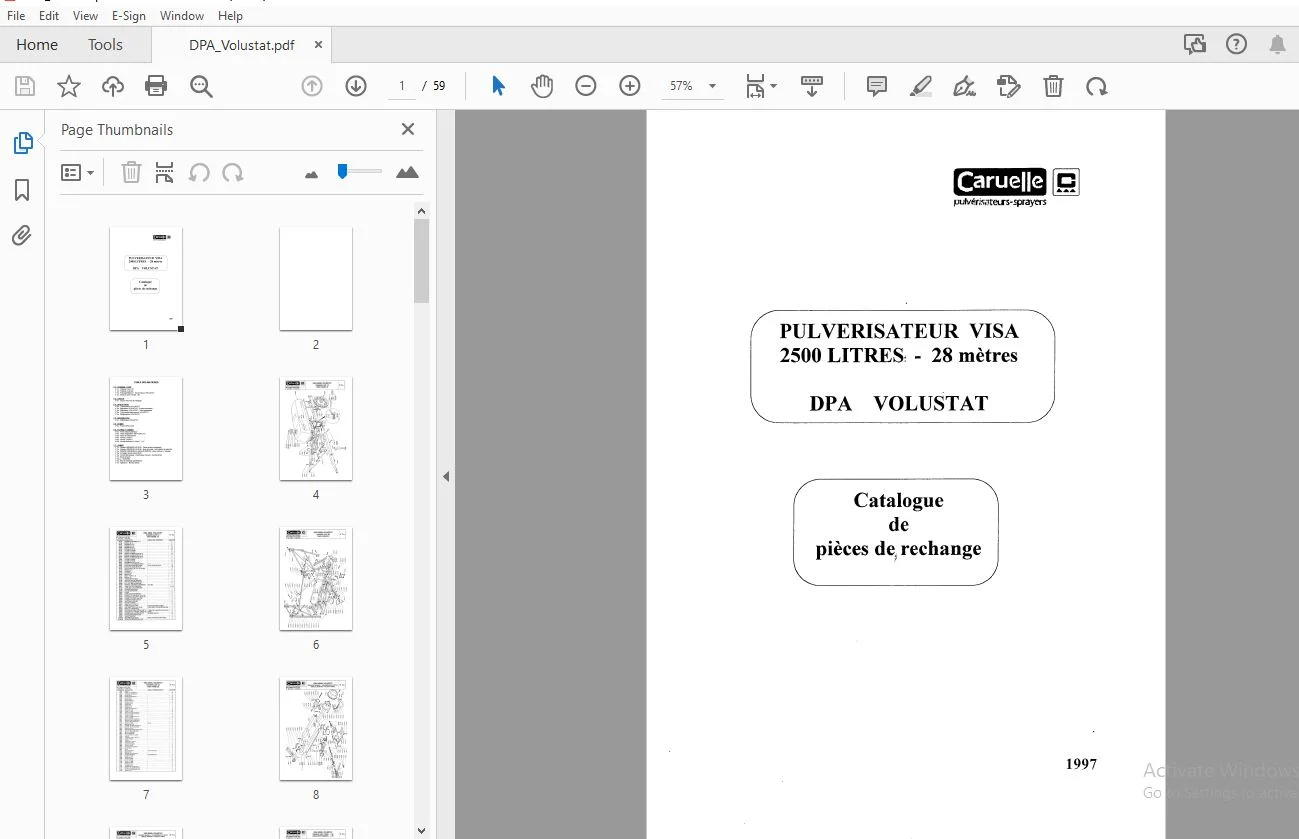Expand the thumbnails options menu dropdown
Image resolution: width=1299 pixels, height=839 pixels.
[x=78, y=172]
